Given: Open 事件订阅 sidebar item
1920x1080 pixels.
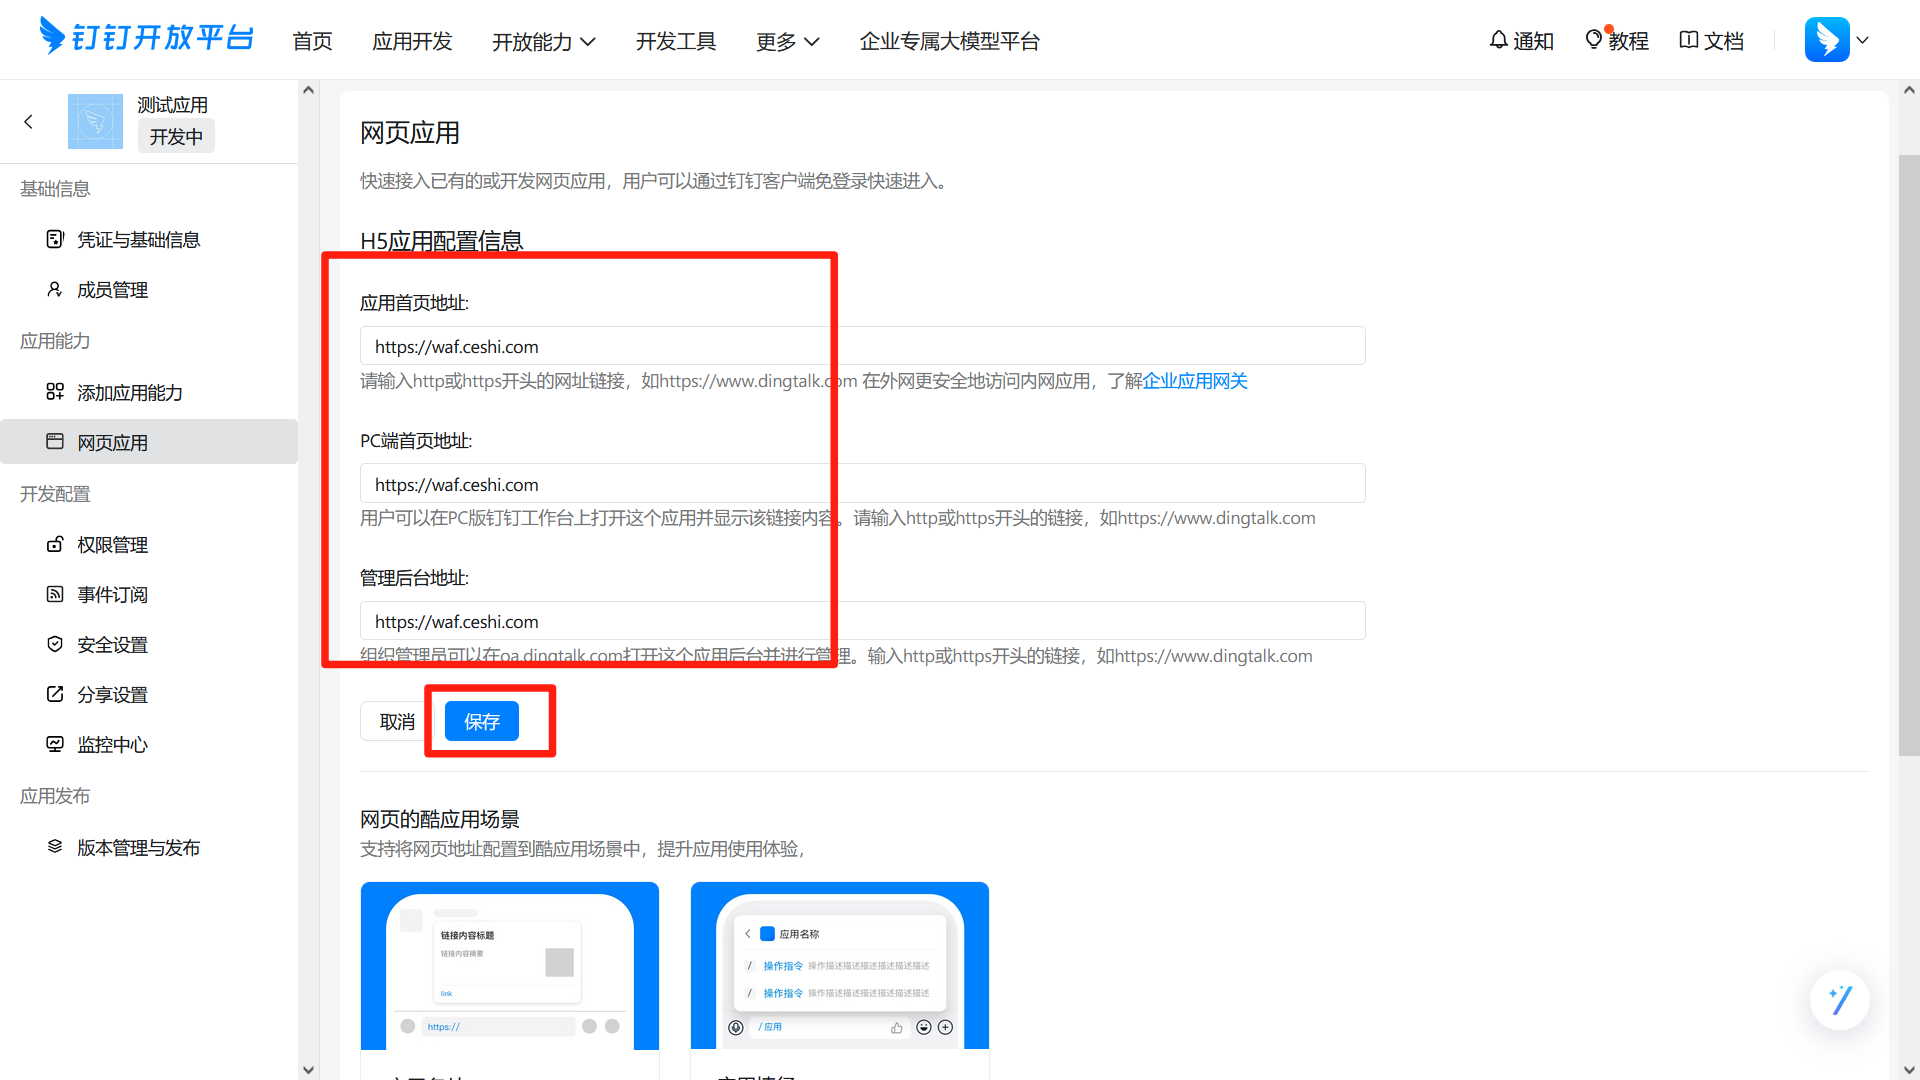Looking at the screenshot, I should (x=149, y=594).
